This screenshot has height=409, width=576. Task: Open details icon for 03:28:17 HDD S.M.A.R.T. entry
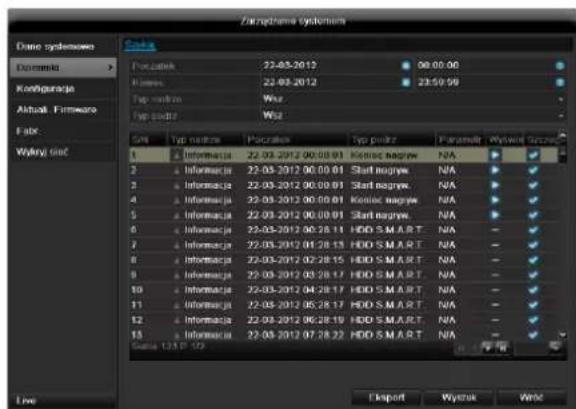[533, 275]
